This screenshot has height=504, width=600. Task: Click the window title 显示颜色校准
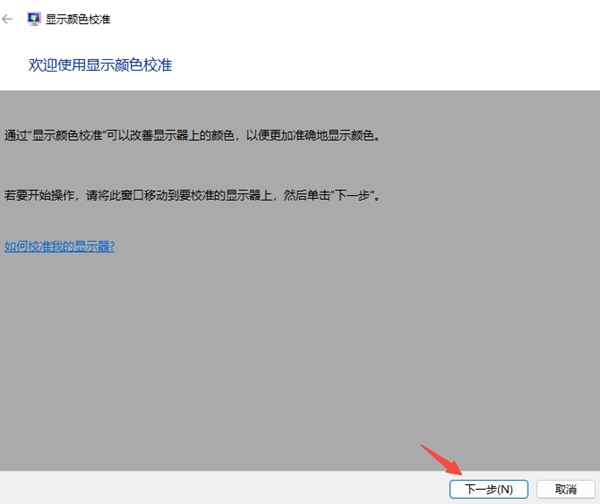pyautogui.click(x=78, y=19)
